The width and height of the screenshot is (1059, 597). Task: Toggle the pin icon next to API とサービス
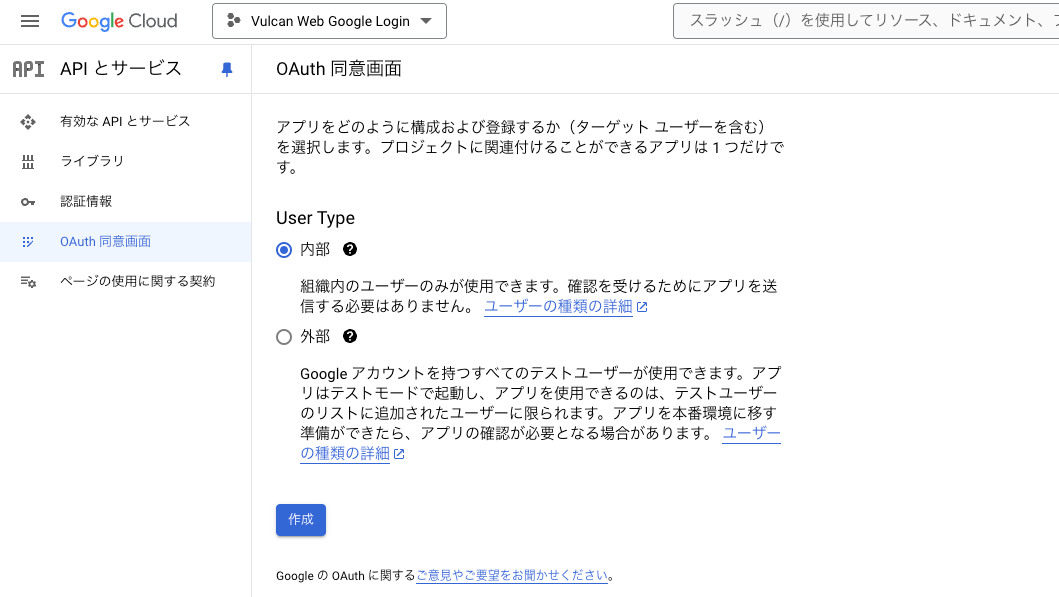coord(227,69)
